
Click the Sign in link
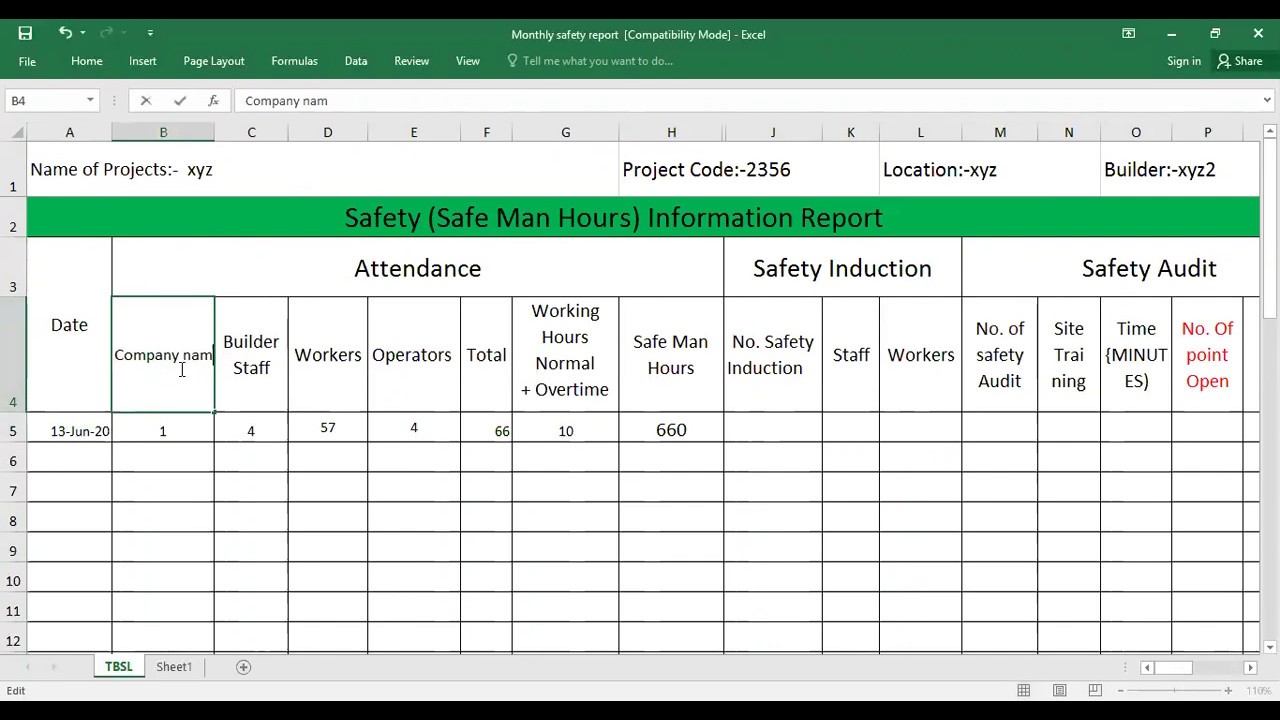coord(1184,61)
